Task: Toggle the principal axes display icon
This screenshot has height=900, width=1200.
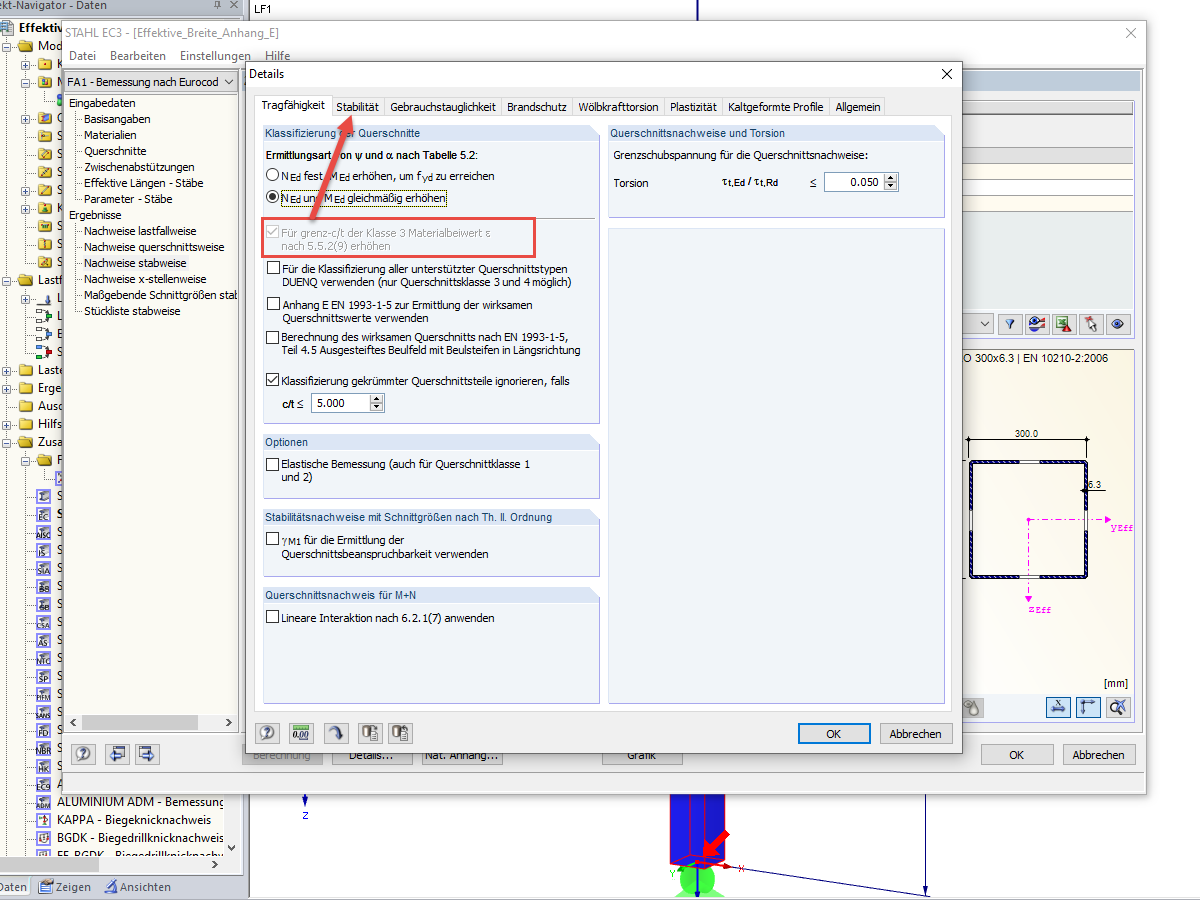Action: tap(1088, 707)
